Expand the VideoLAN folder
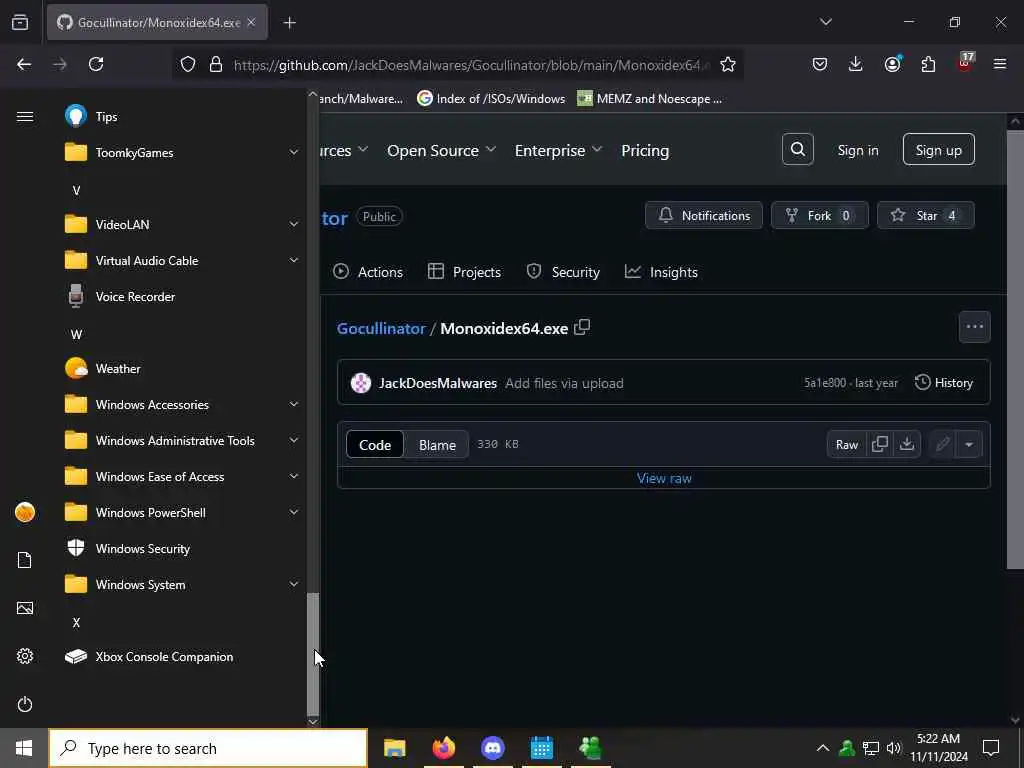 183,224
